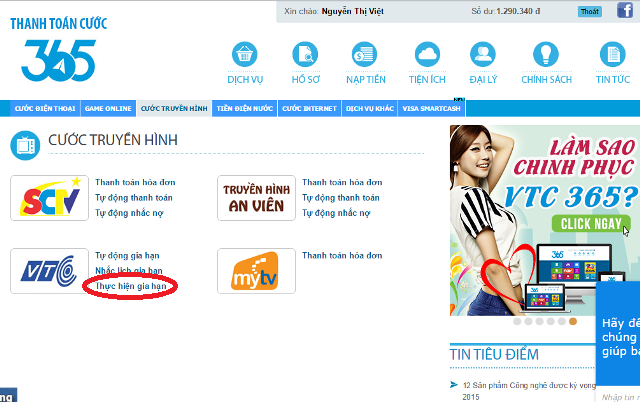640x402 pixels.
Task: Select the Cước truyền hình tab
Action: (x=174, y=109)
